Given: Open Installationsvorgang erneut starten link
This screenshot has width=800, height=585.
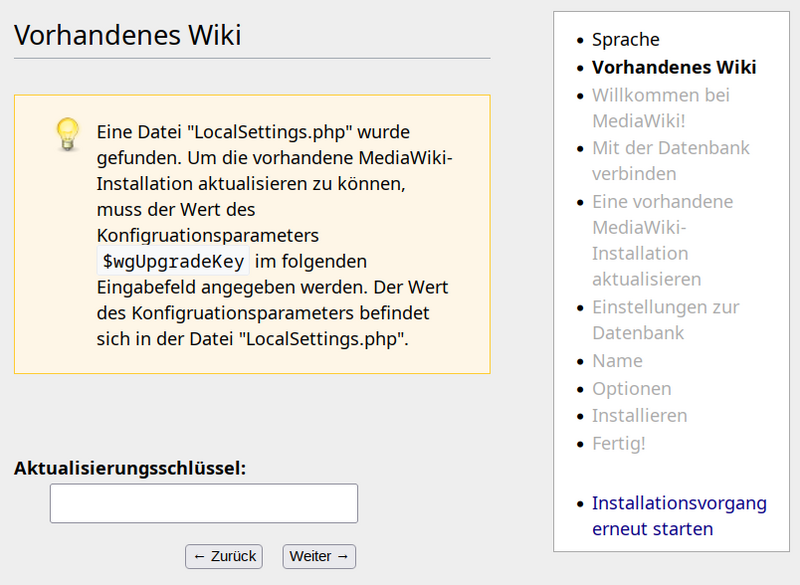Looking at the screenshot, I should [x=679, y=516].
